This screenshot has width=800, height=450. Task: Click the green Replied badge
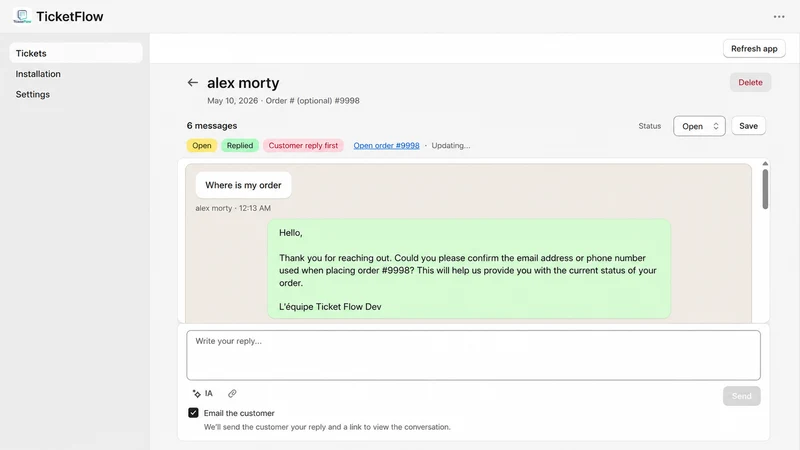click(x=240, y=145)
